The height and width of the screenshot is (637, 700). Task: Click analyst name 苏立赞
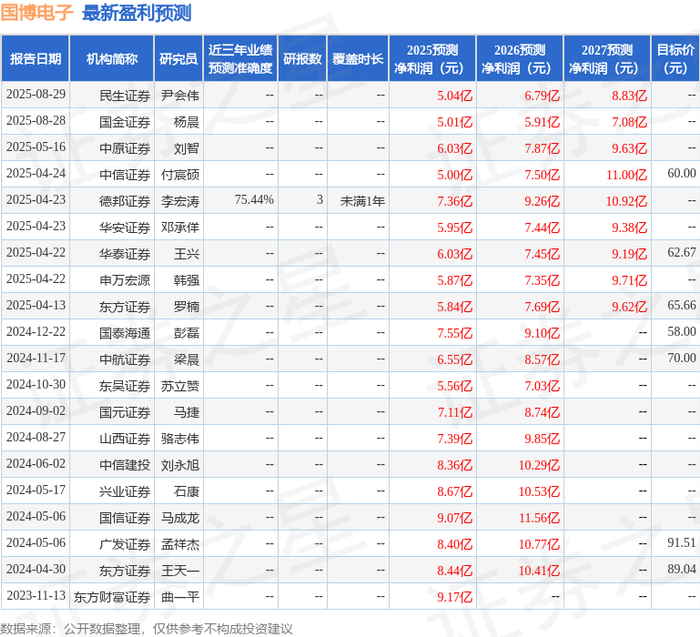pos(180,386)
